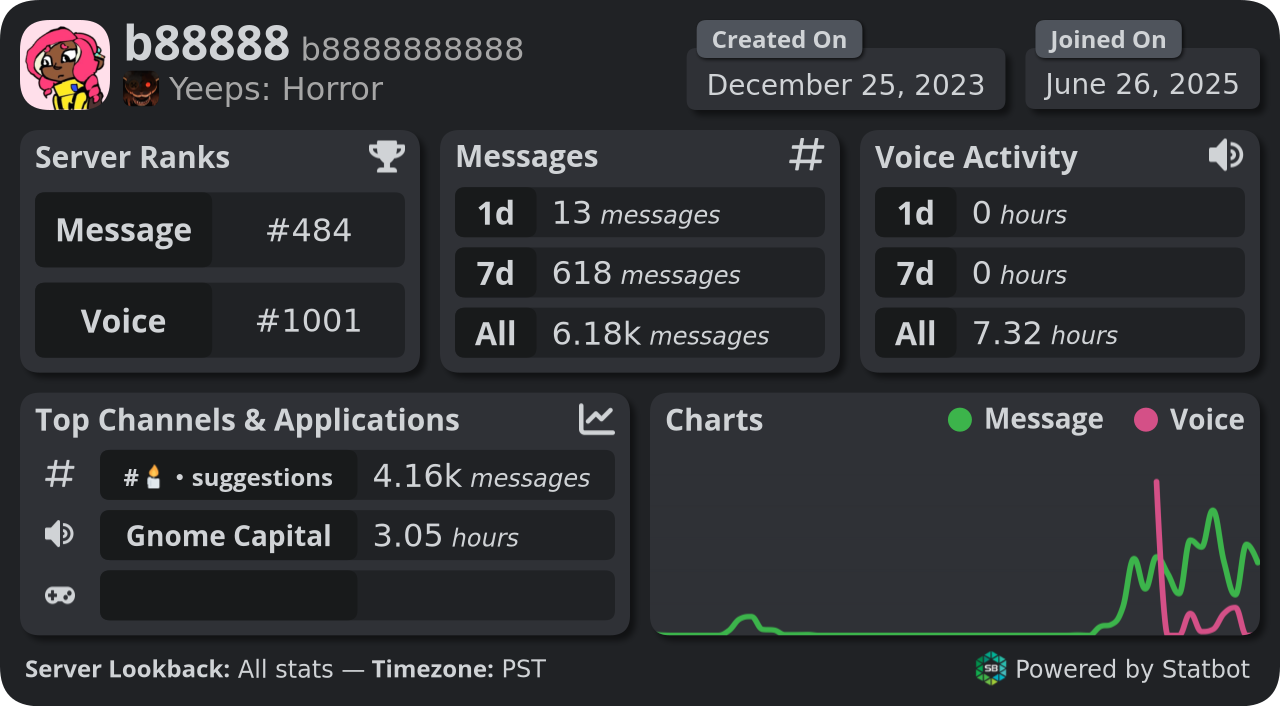Click the Yeeps: Horror server icon
Screen dimensions: 1280x706
coord(141,90)
